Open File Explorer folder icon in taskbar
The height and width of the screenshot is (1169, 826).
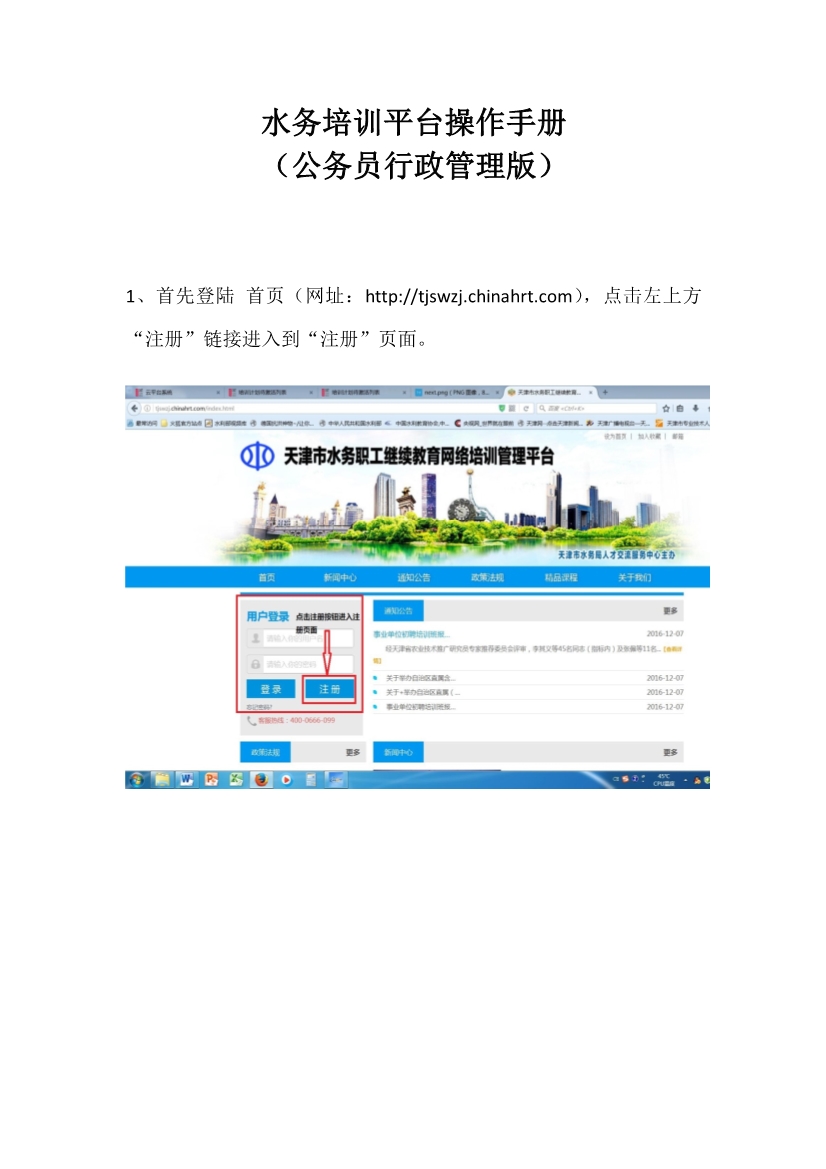click(x=162, y=779)
